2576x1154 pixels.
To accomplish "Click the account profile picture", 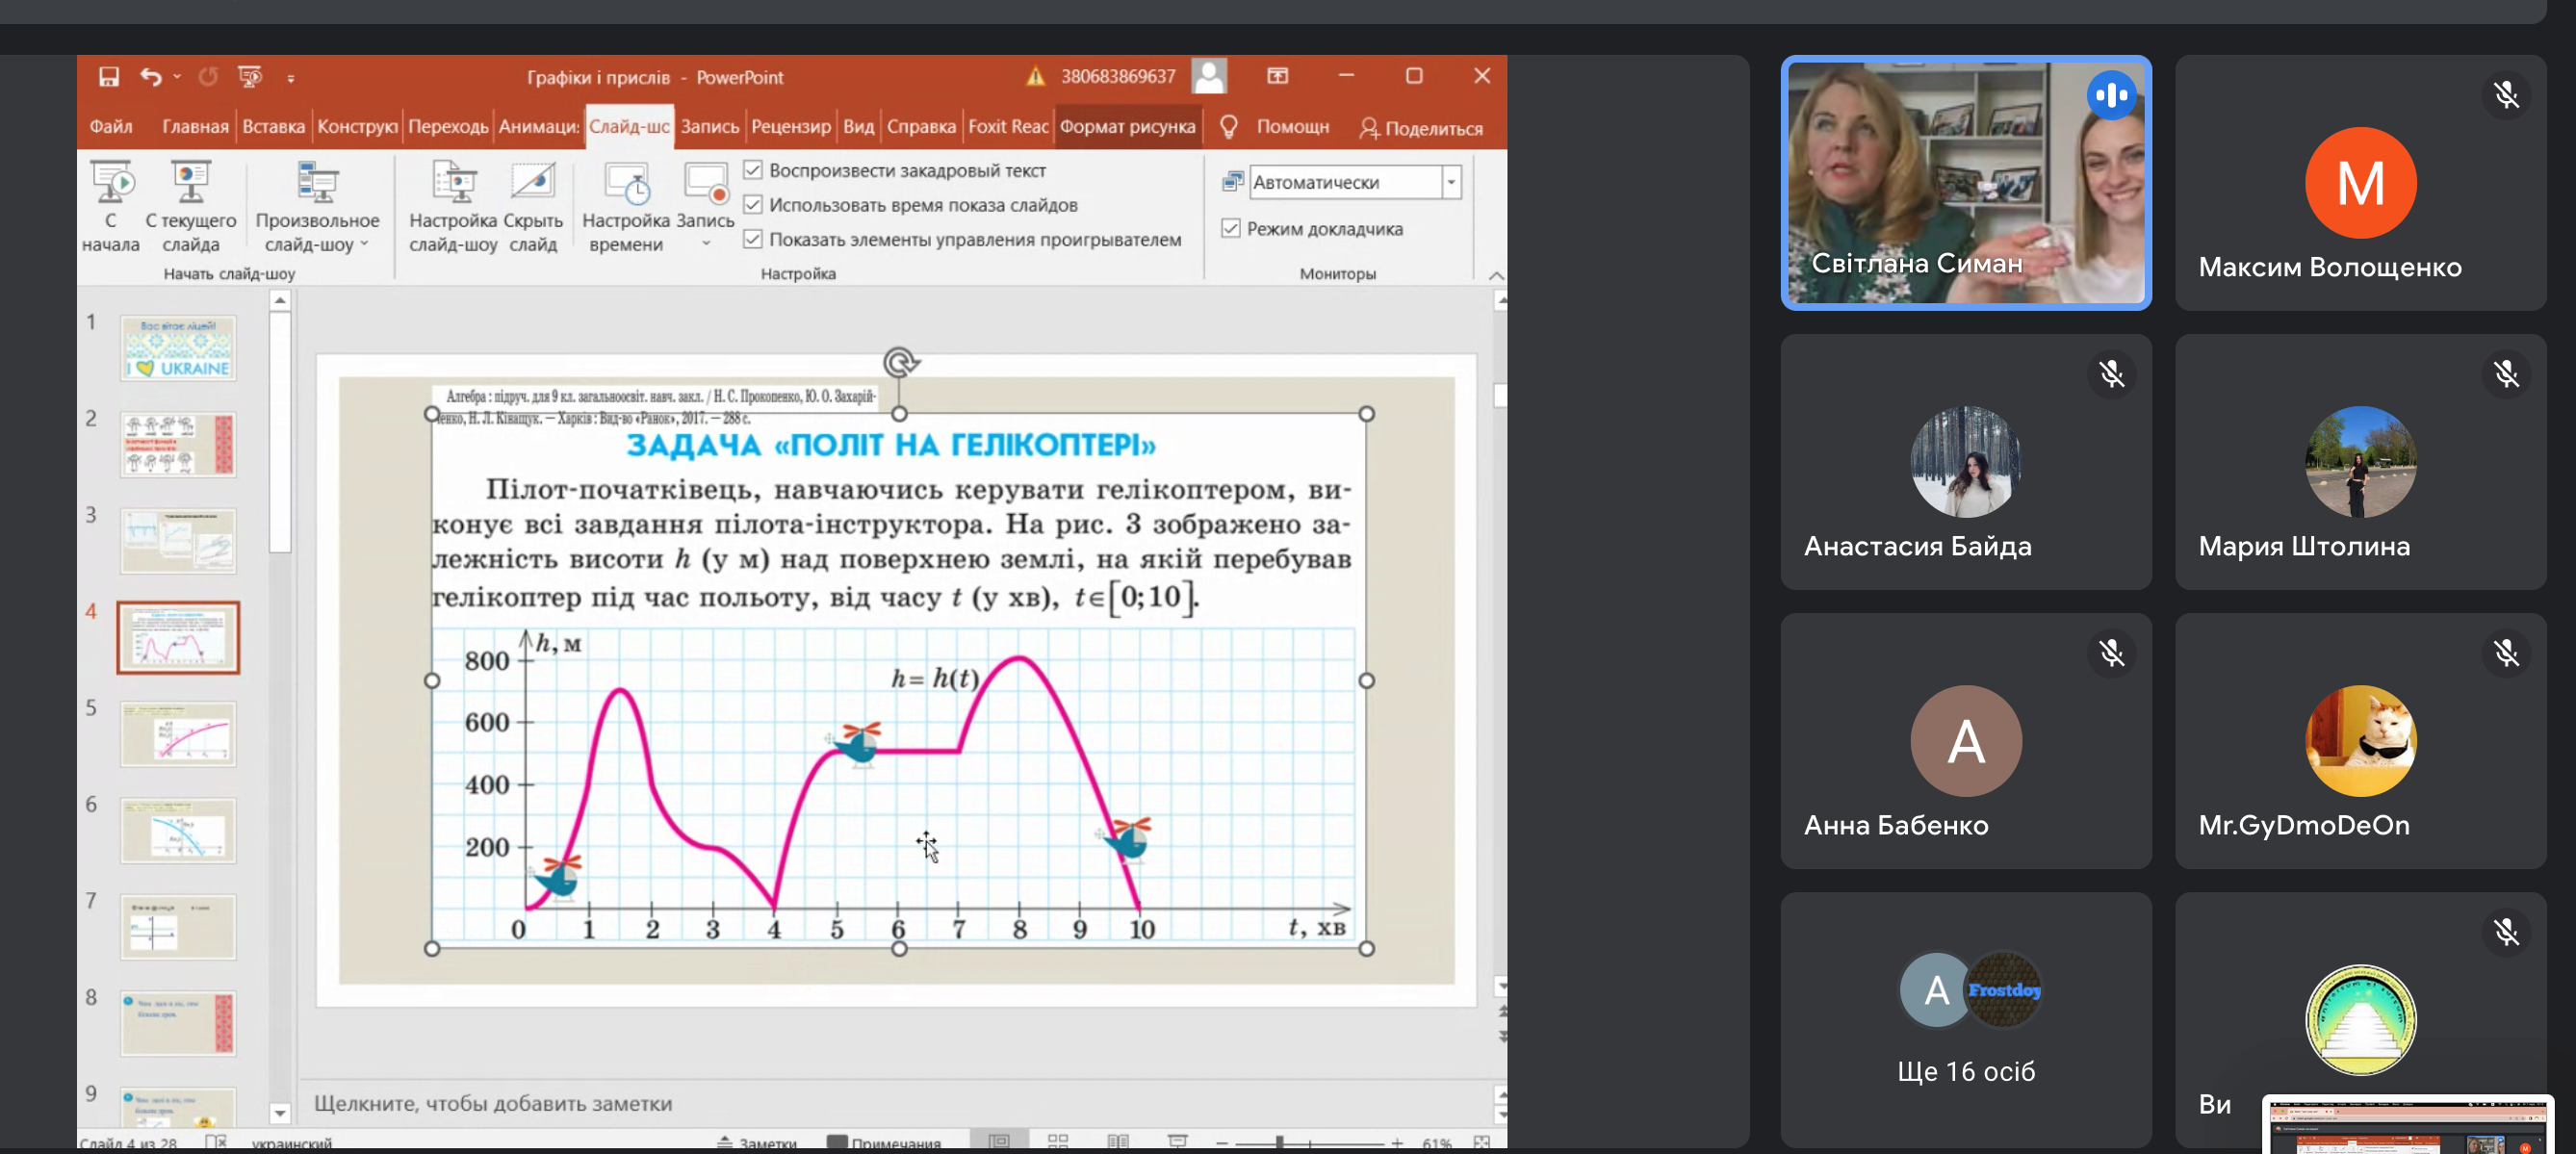I will tap(1209, 77).
